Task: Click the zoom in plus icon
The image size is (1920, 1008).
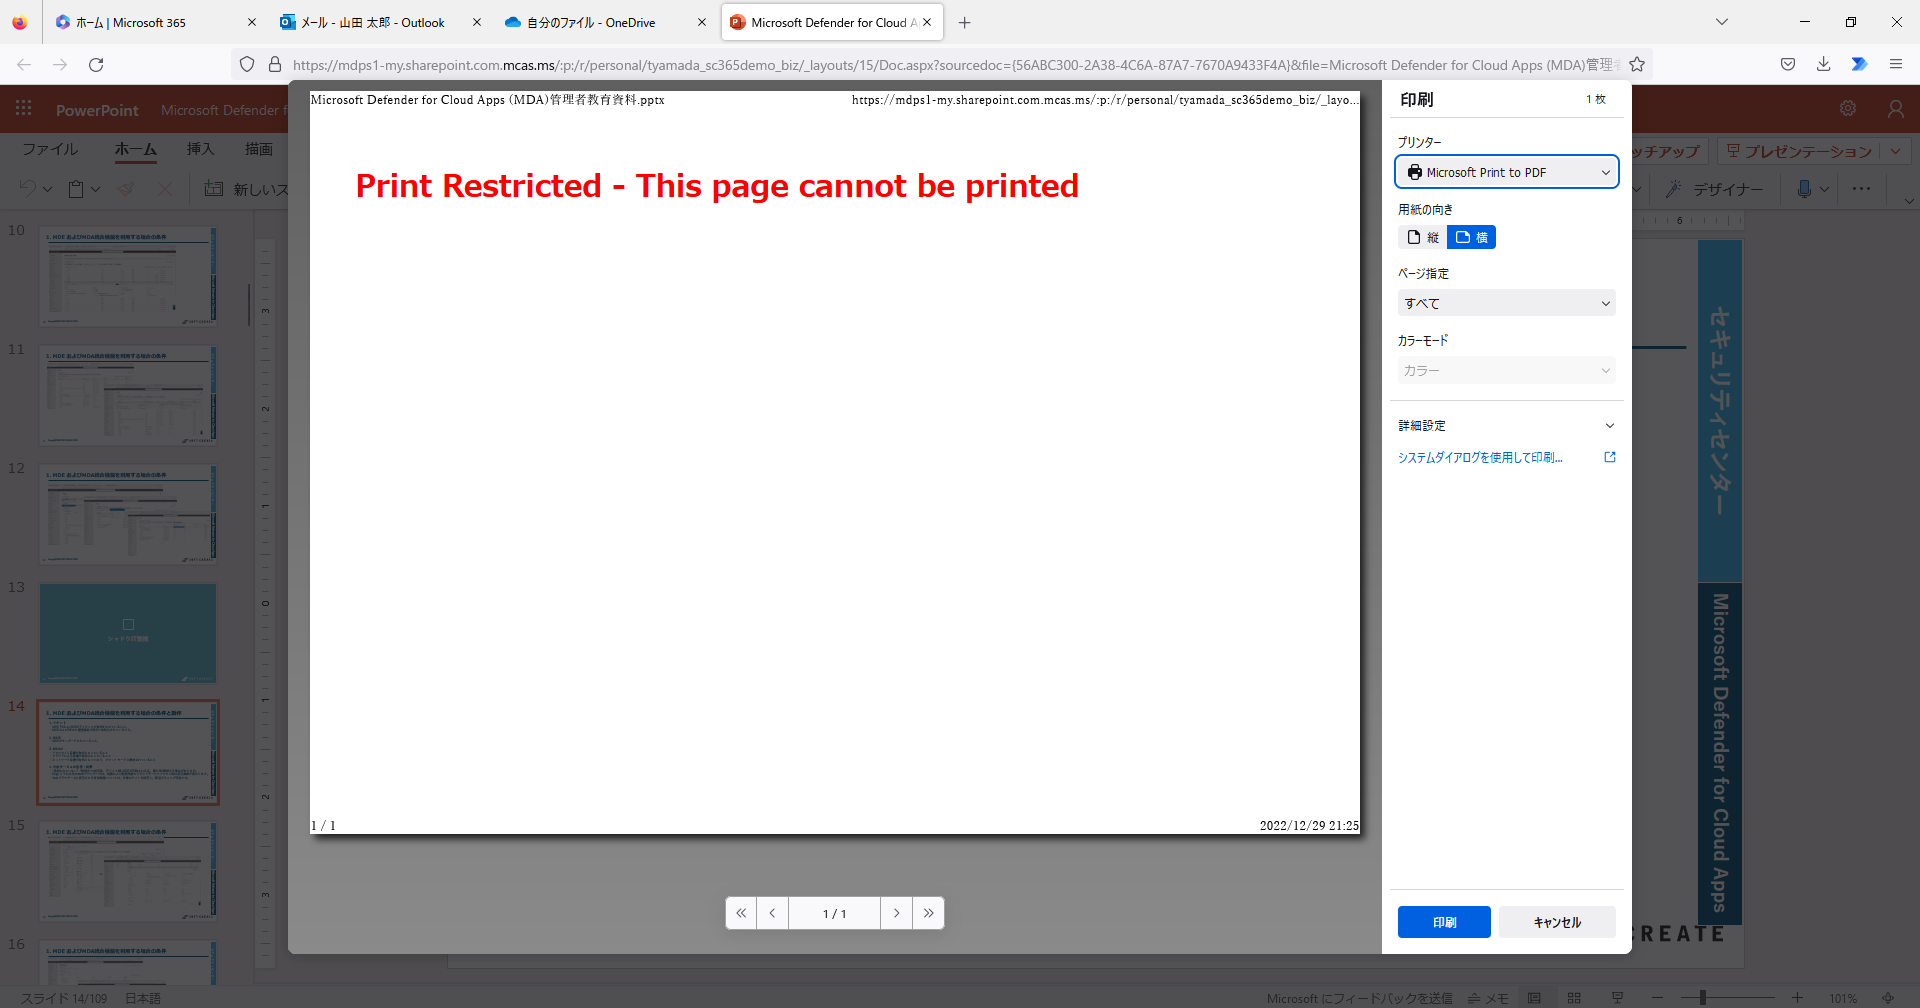Action: click(1797, 998)
